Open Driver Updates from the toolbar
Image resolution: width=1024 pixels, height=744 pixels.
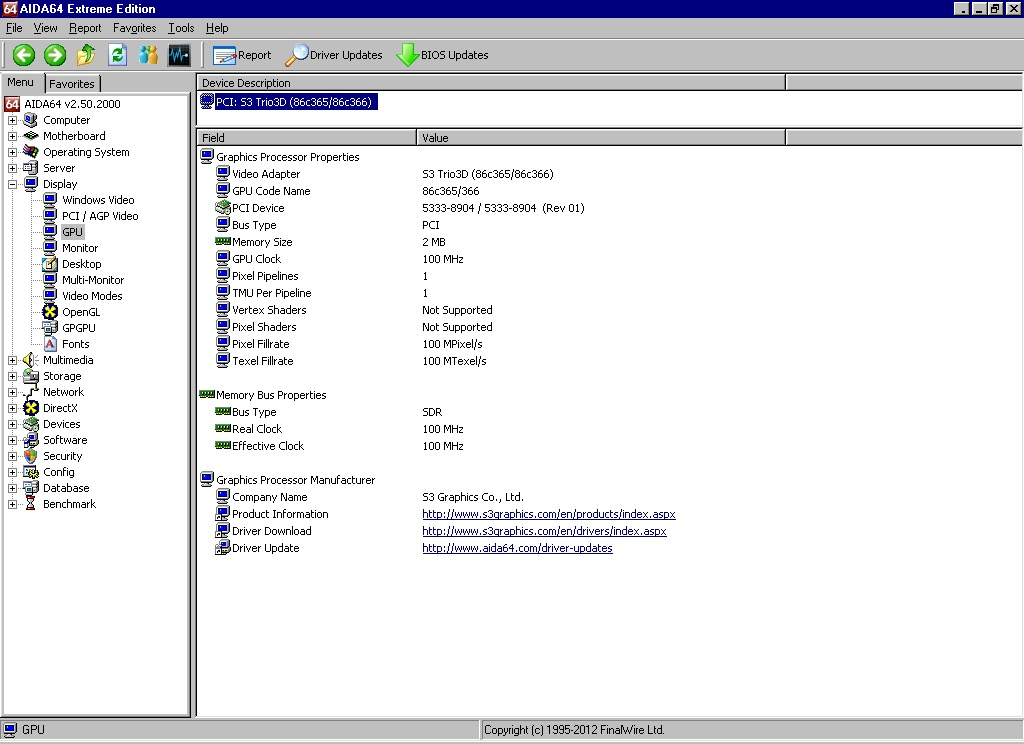tap(334, 55)
